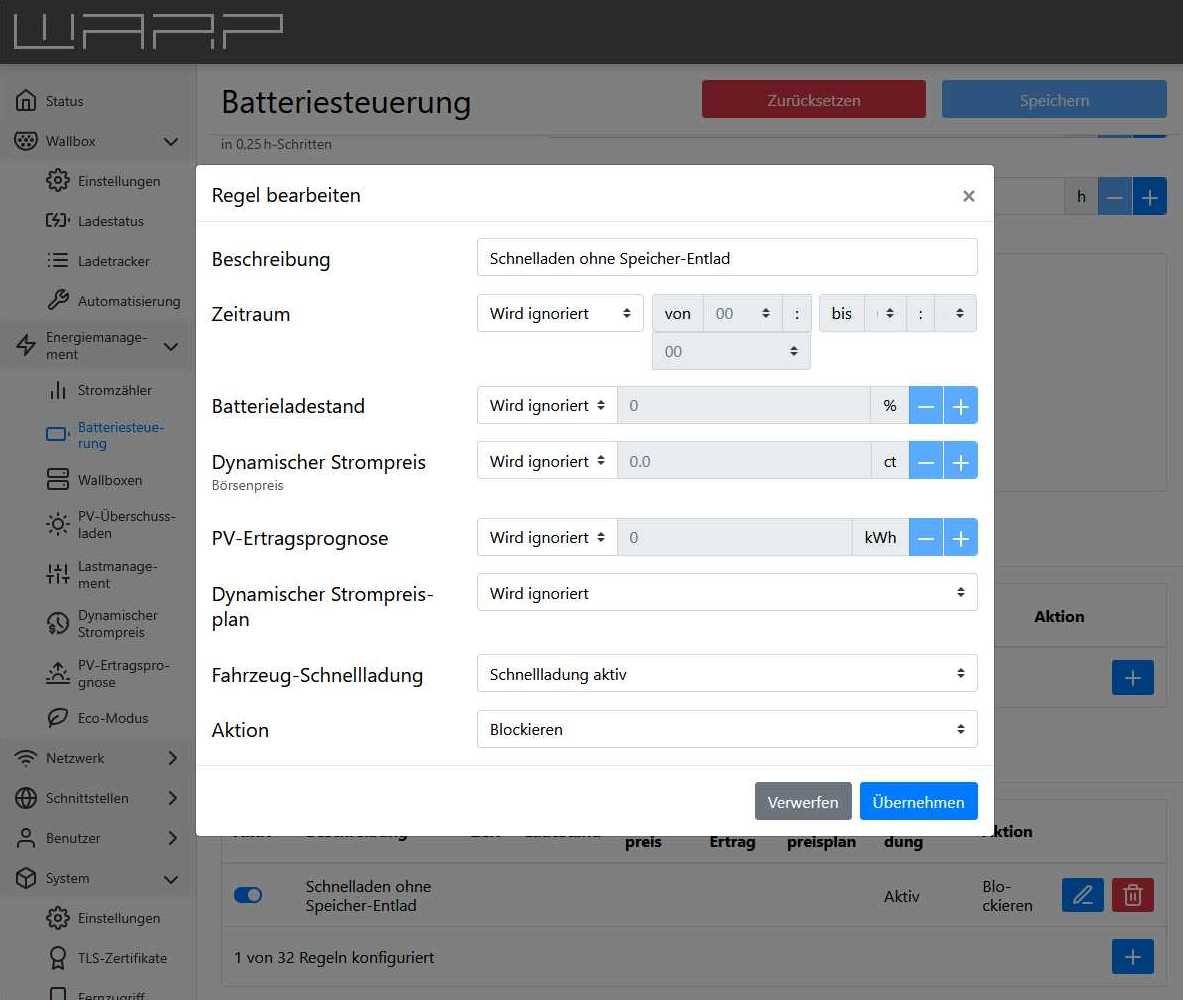Open the Fahrzeug-Schnellladung dropdown
The width and height of the screenshot is (1183, 1000).
click(726, 674)
